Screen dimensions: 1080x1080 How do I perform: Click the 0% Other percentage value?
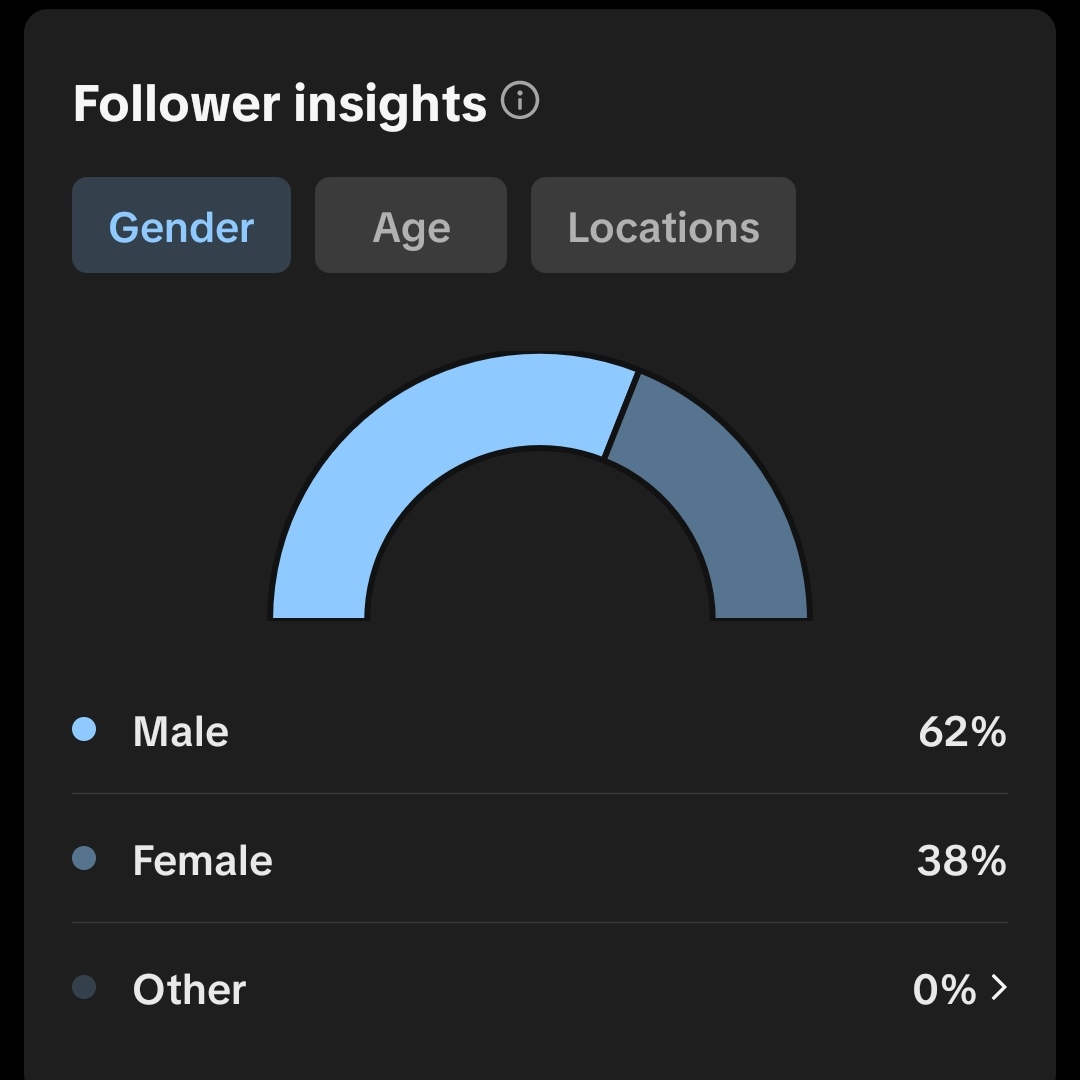coord(944,989)
